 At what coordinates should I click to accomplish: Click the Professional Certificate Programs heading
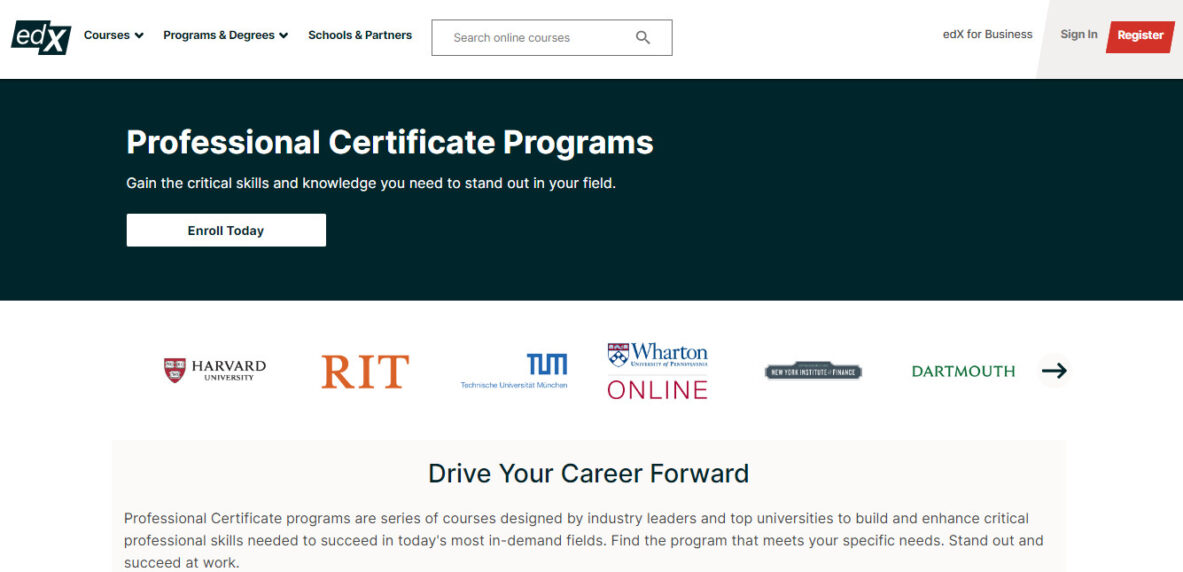(x=389, y=143)
